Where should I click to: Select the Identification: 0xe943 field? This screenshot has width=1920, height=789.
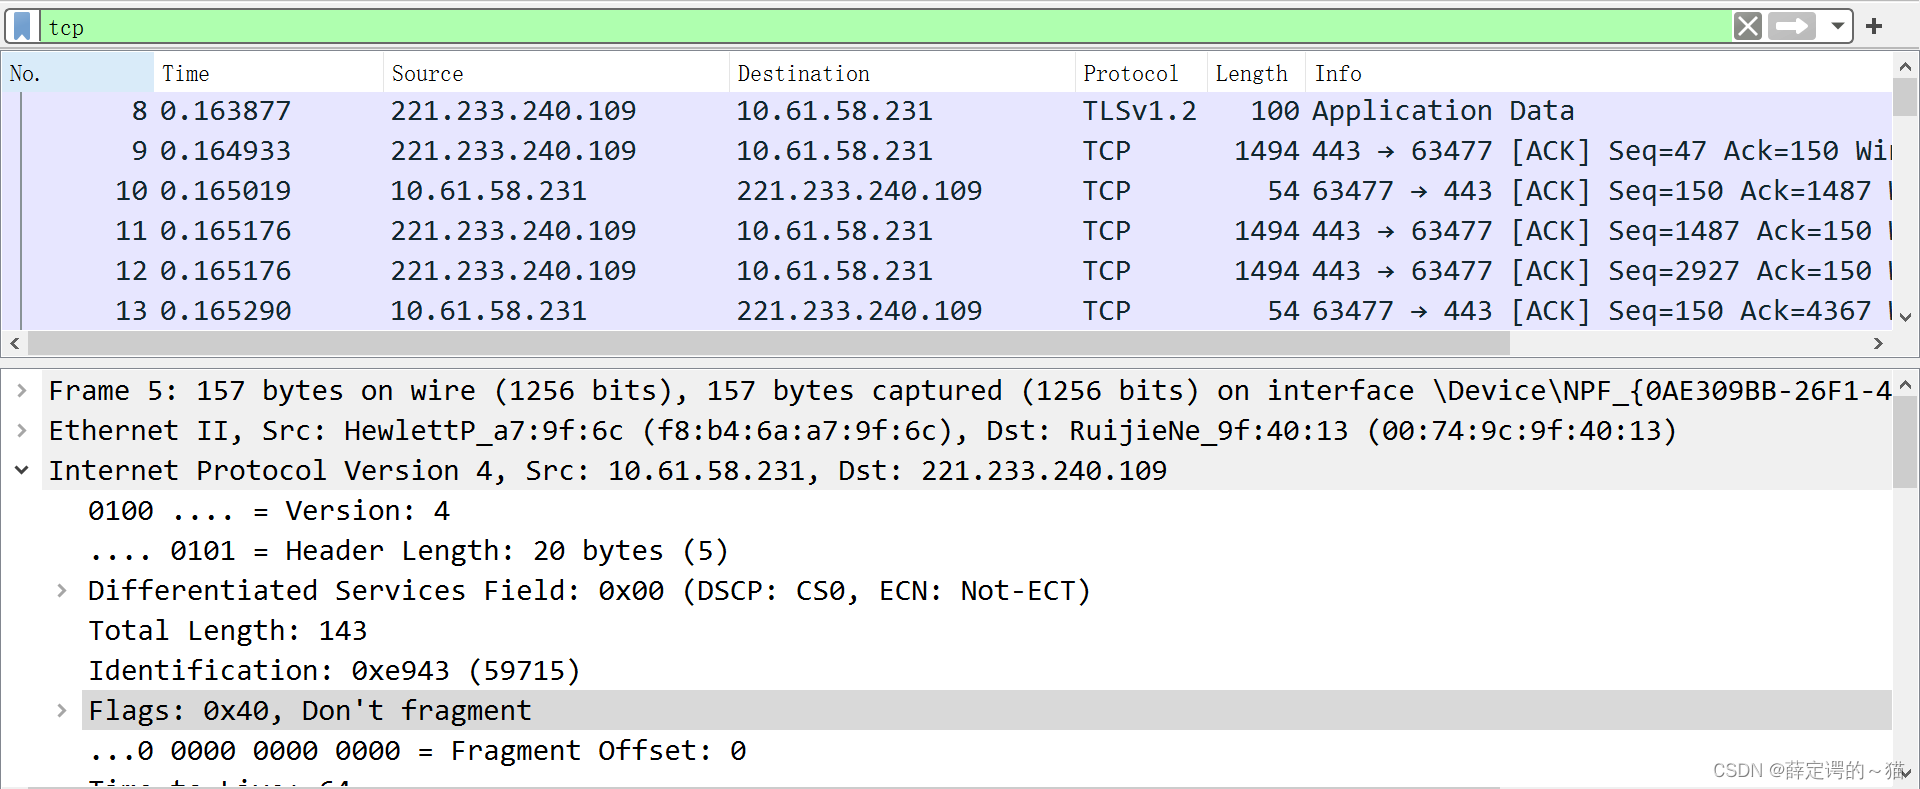(334, 671)
